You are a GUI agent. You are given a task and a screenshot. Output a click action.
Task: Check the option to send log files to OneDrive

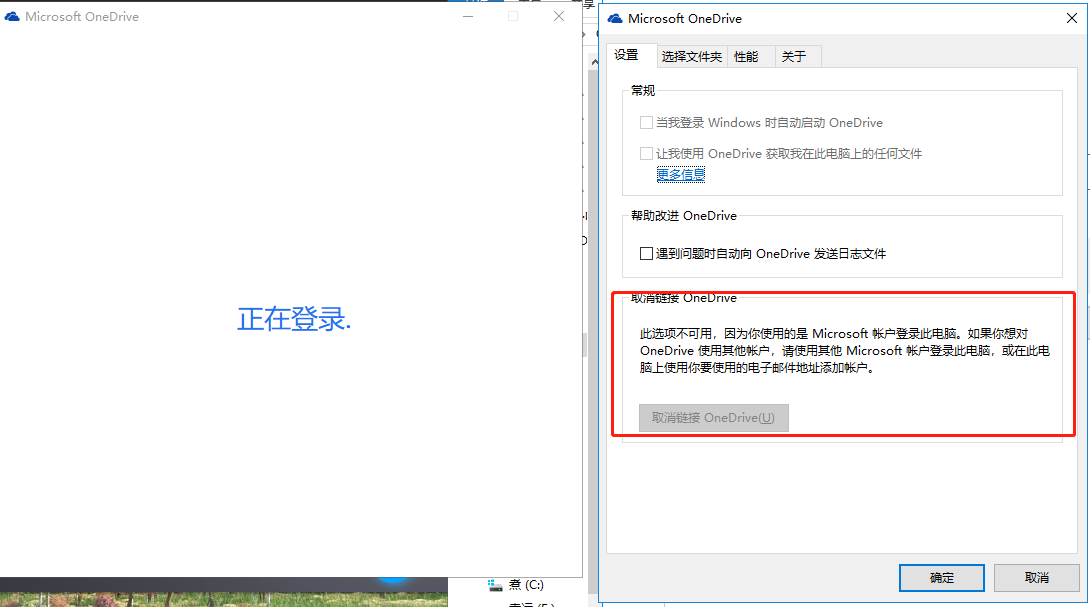[646, 254]
